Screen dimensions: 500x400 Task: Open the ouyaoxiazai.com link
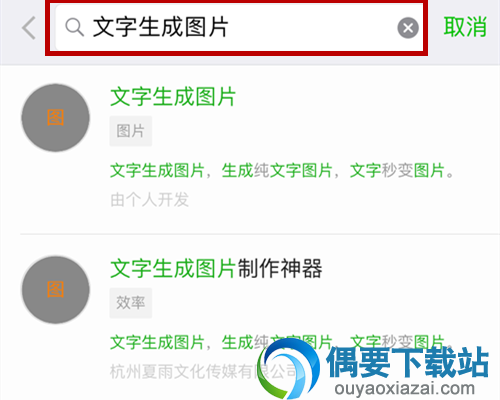click(x=405, y=388)
